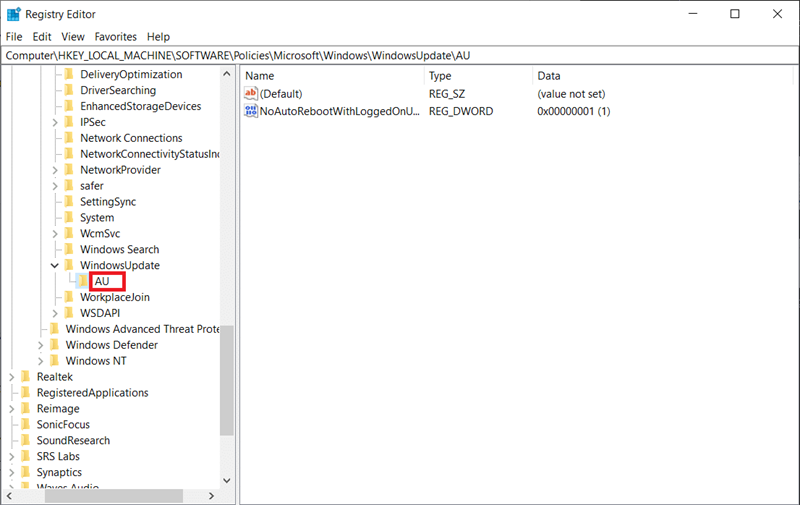The width and height of the screenshot is (801, 506).
Task: Select the AU folder icon
Action: tap(83, 281)
